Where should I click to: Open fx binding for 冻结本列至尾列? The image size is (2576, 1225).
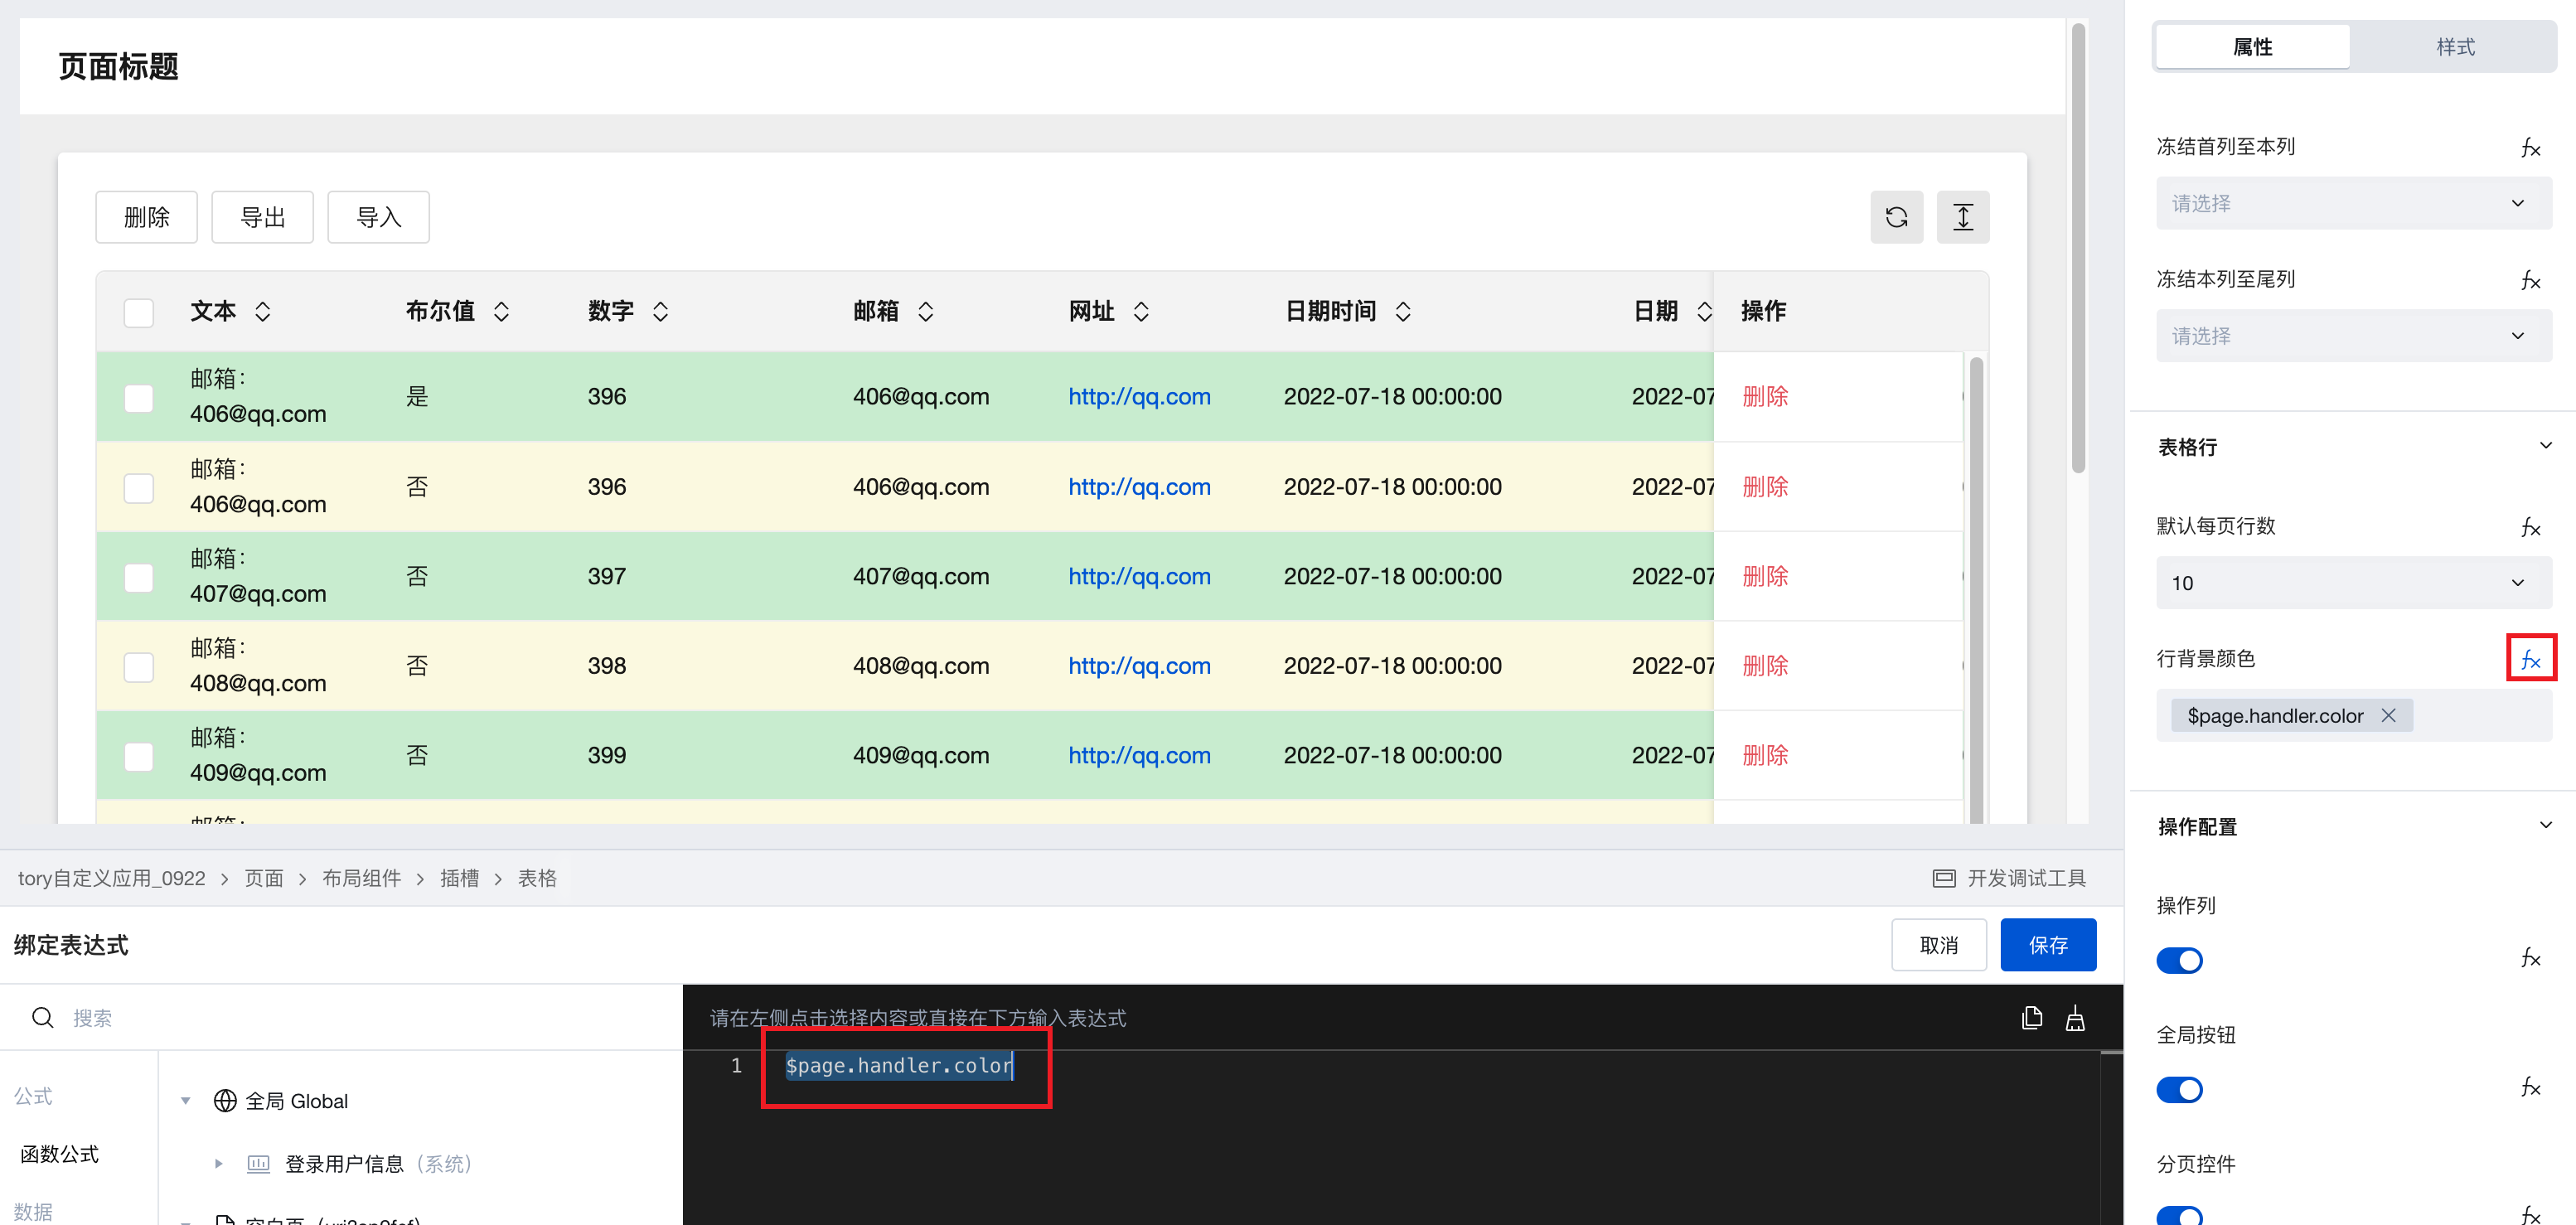2530,280
